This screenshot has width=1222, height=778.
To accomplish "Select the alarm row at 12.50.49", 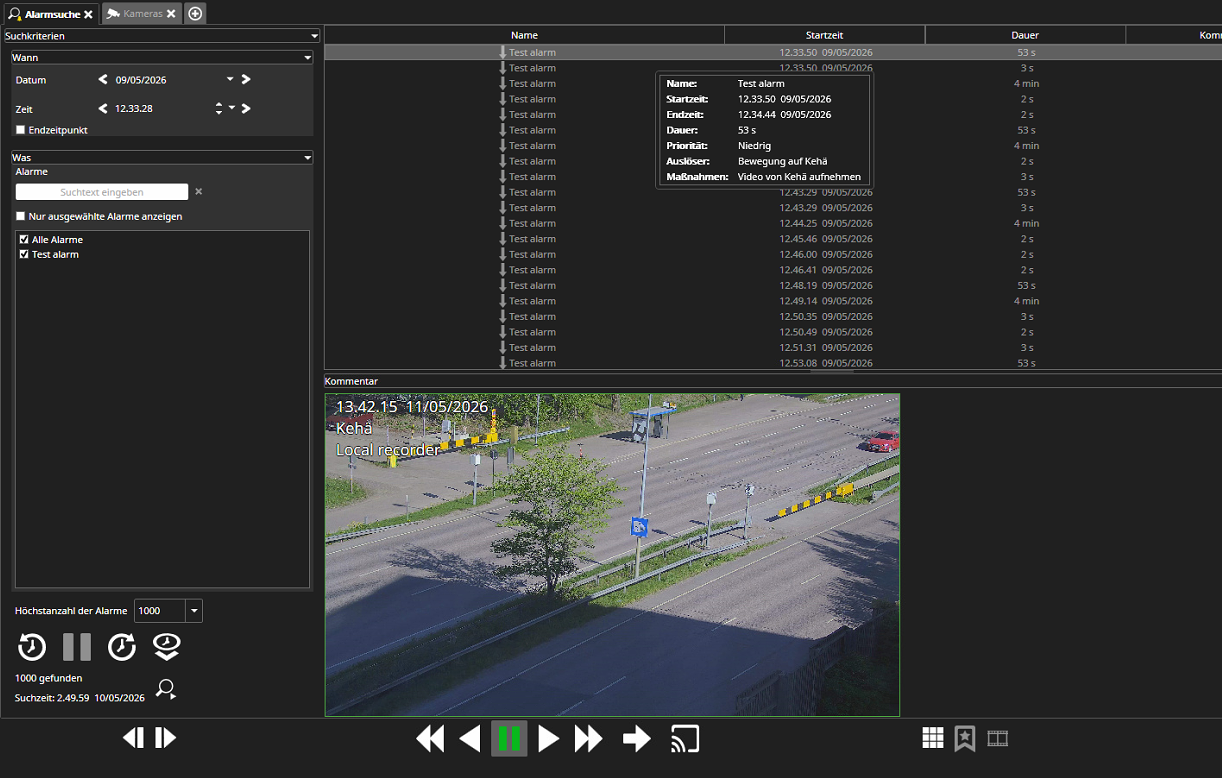I will click(x=773, y=332).
